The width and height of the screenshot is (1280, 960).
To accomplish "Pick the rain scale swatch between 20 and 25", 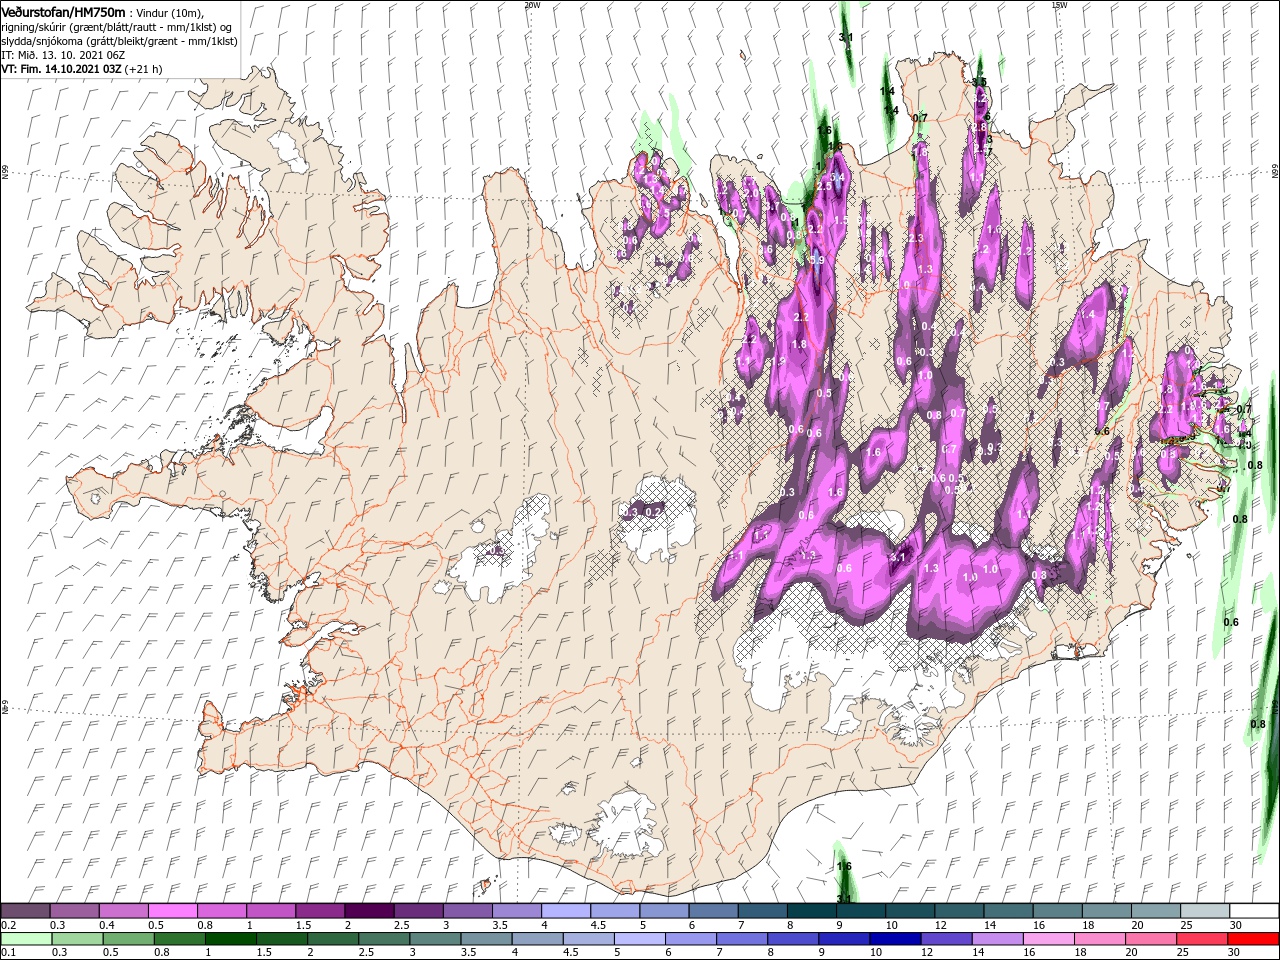I will tap(1149, 939).
